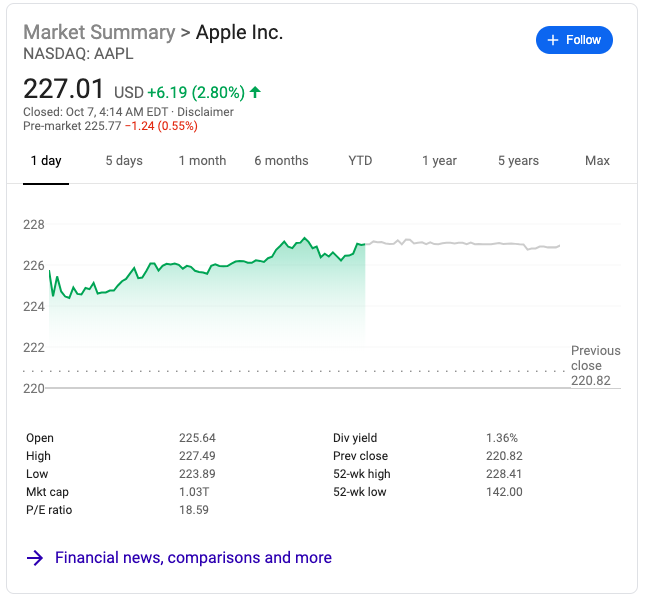Click the gray pre-market chart line
The image size is (646, 598).
point(460,243)
